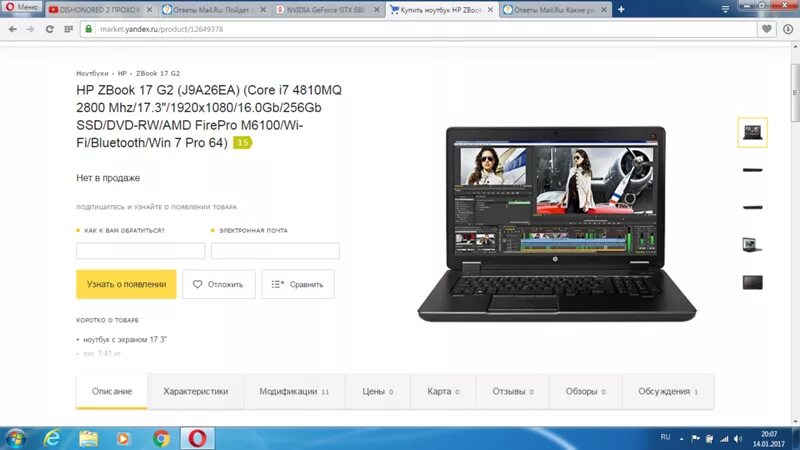800x450 pixels.
Task: Go back to the previous page
Action: 13,29
